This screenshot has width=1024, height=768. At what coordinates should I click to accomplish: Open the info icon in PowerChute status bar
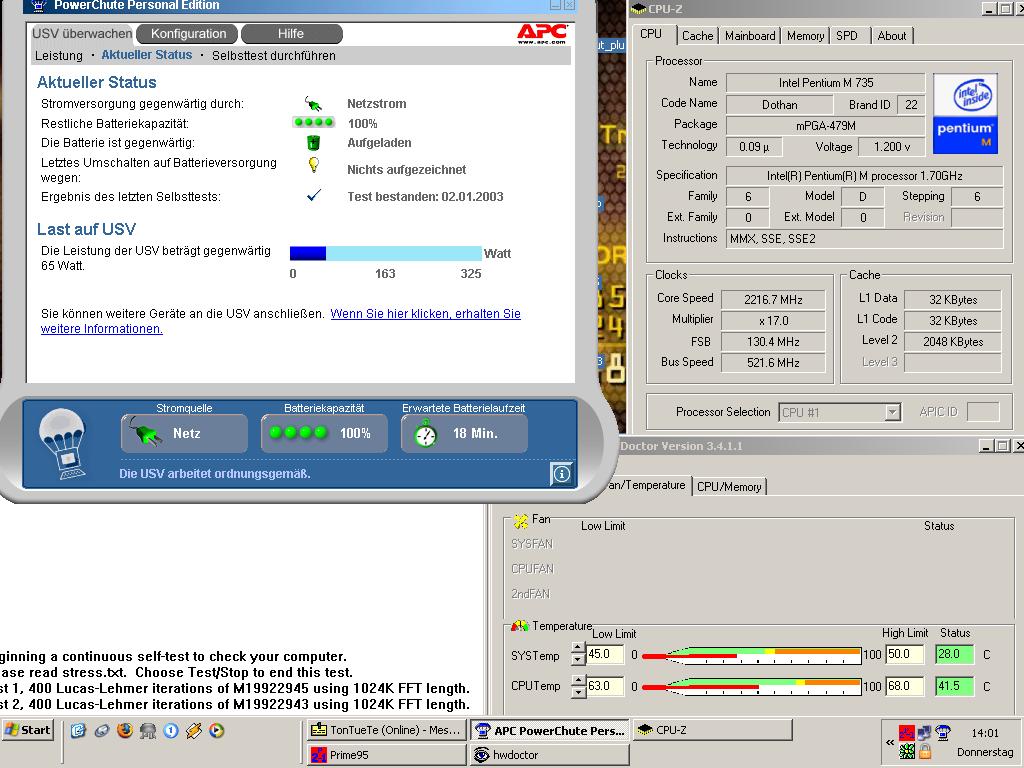(x=562, y=473)
